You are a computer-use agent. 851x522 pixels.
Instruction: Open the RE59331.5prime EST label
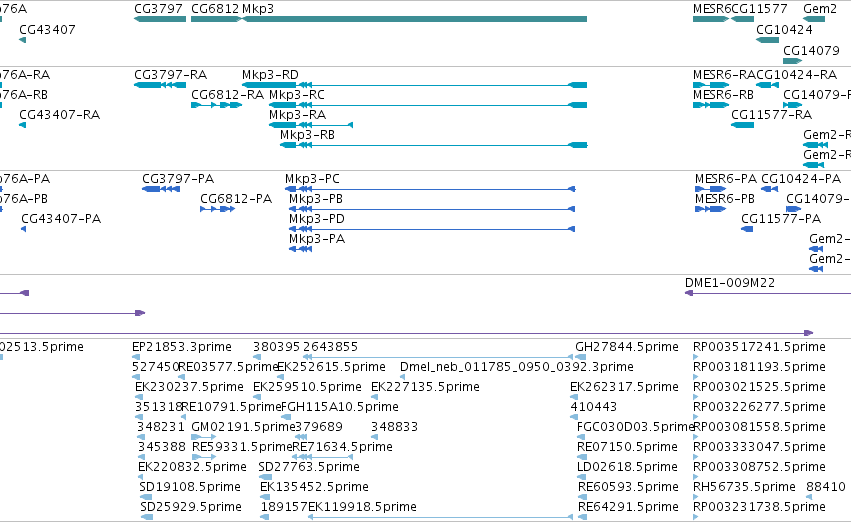point(243,448)
